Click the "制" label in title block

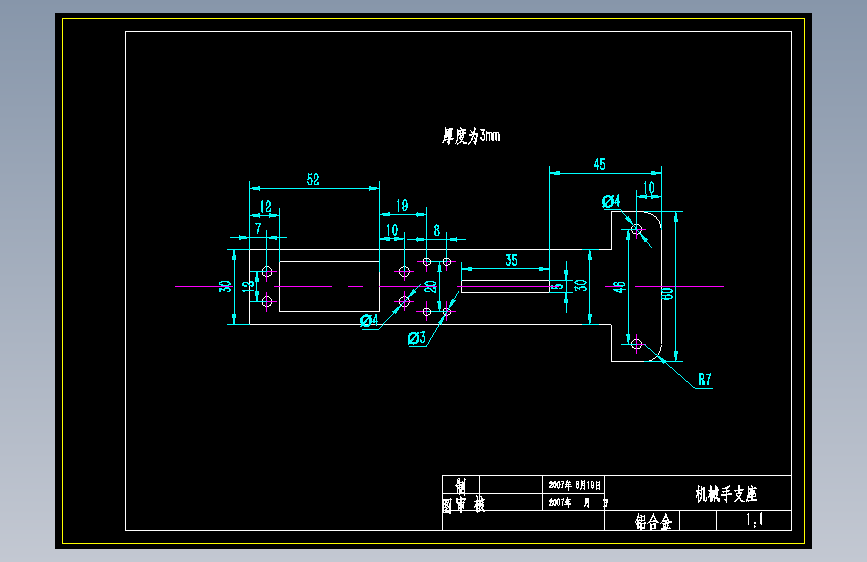pos(461,486)
